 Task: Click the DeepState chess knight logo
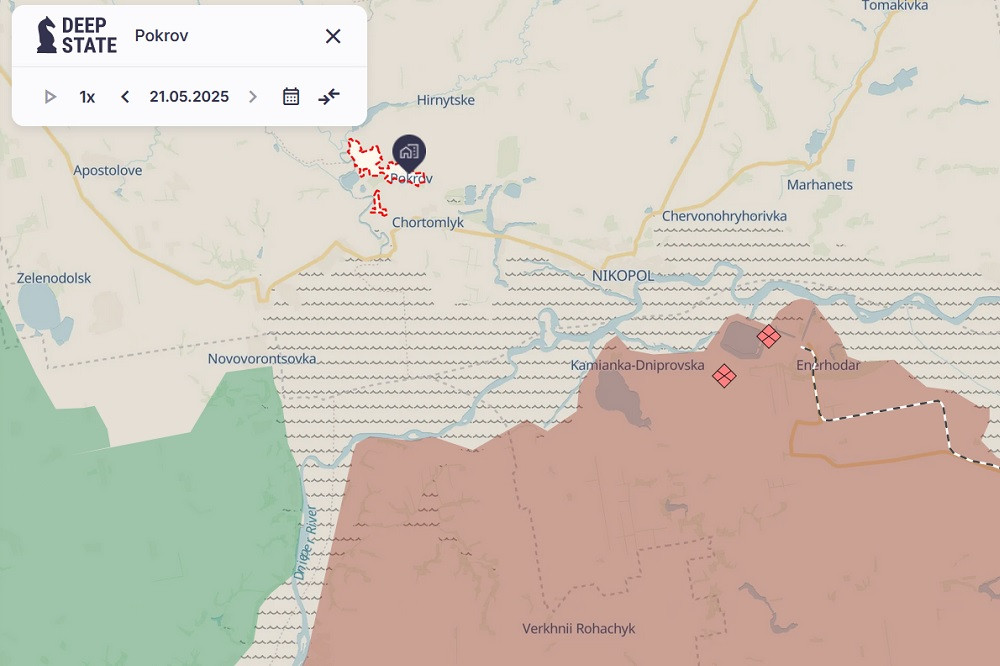(x=47, y=35)
